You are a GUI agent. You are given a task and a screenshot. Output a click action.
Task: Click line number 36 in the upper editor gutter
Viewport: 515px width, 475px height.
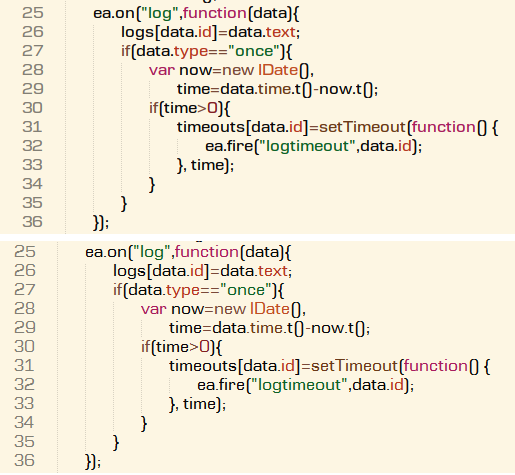33,222
